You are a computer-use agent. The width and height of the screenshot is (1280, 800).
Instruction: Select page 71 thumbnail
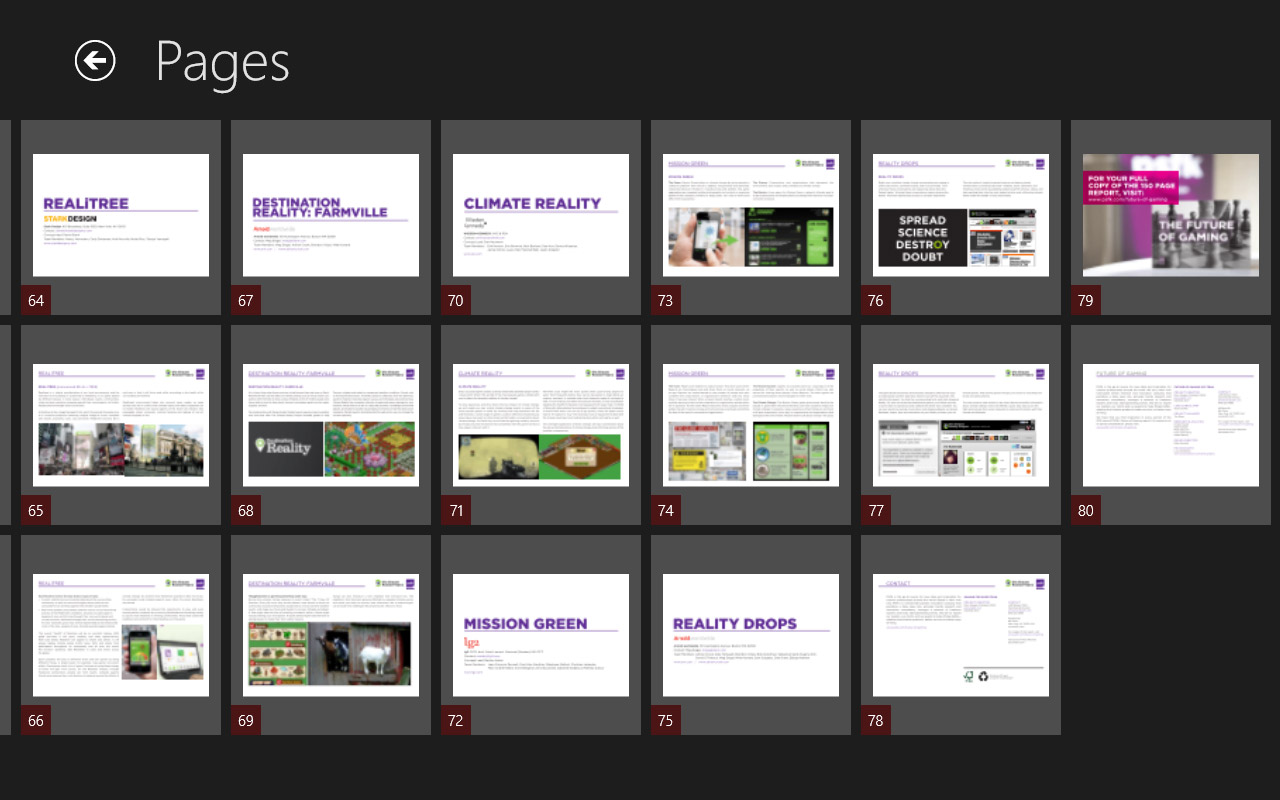click(x=541, y=425)
